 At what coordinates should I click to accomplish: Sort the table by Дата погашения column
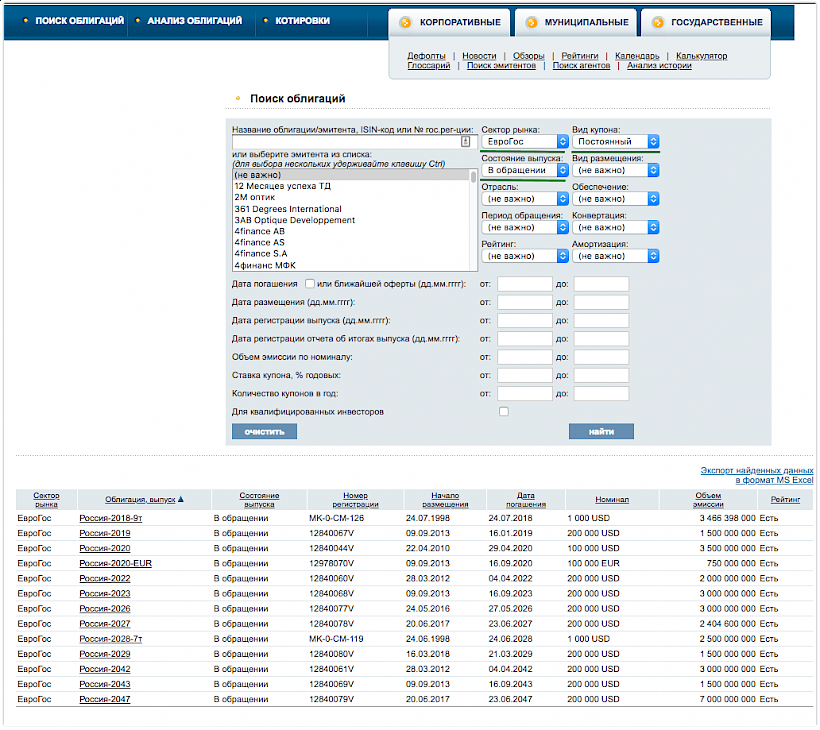pyautogui.click(x=526, y=500)
